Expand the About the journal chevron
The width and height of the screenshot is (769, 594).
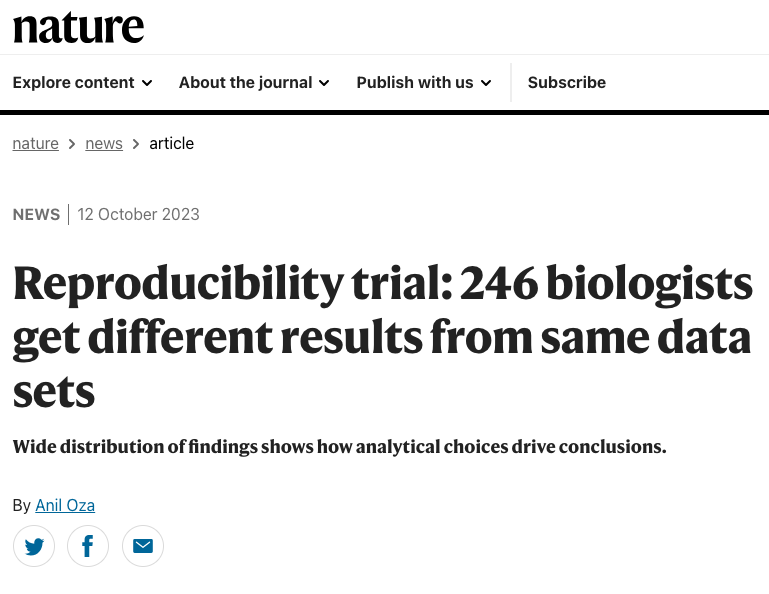tap(324, 83)
